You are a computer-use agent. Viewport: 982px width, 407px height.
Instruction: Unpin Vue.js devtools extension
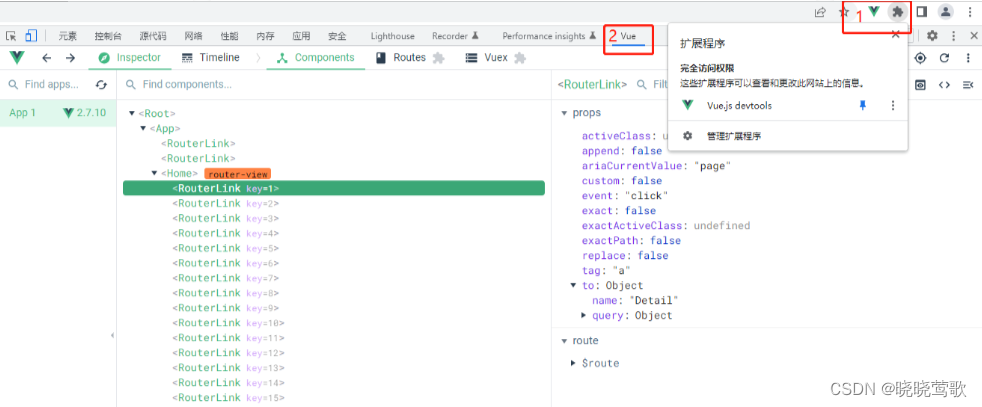(862, 106)
